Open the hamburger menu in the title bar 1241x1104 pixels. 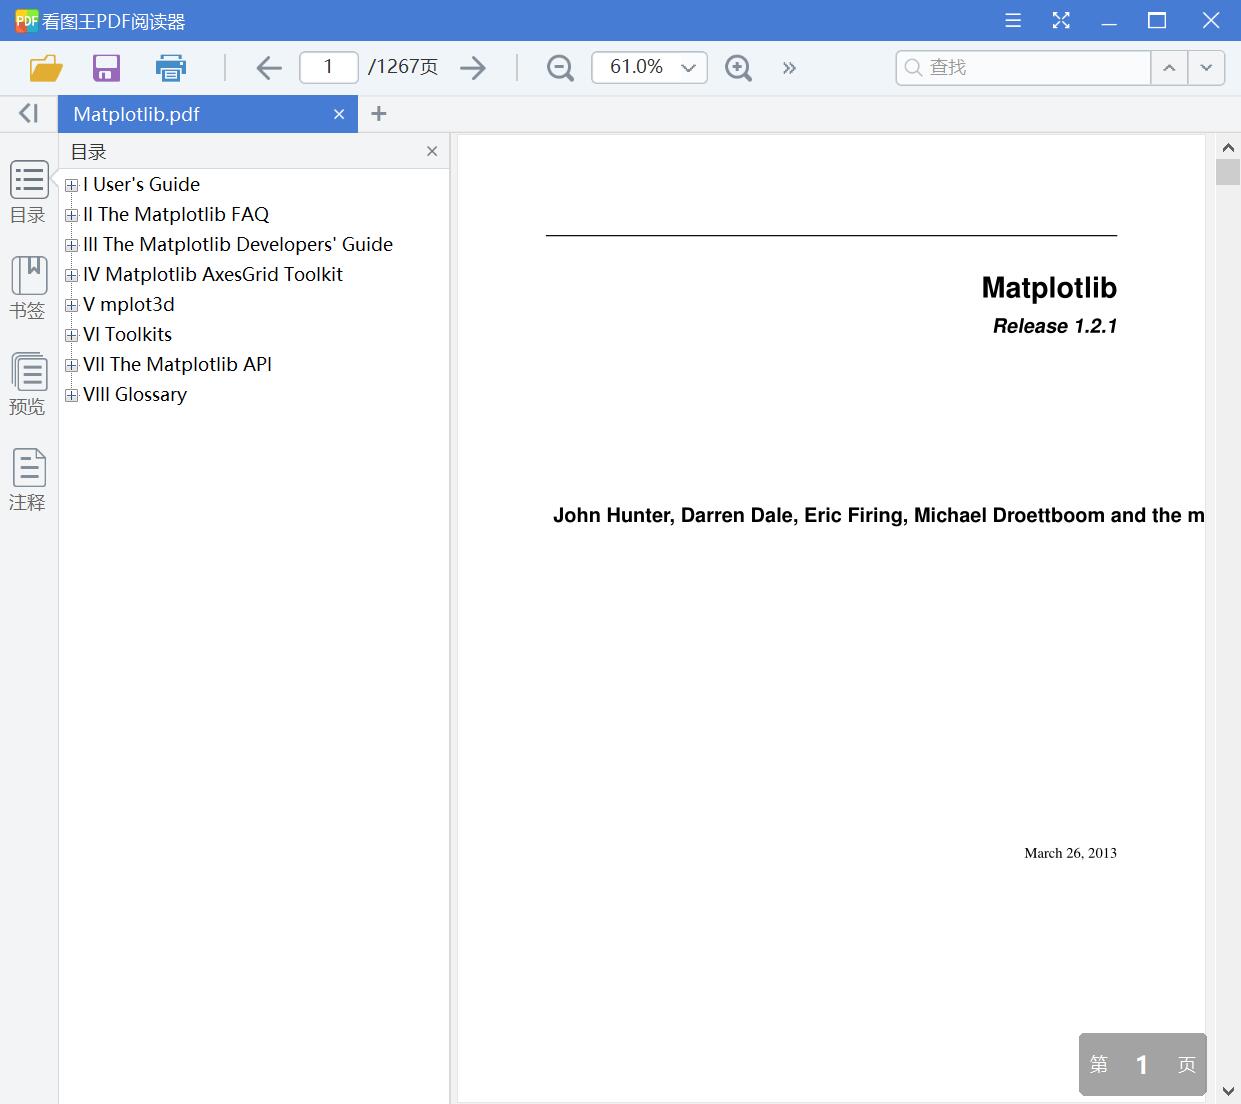click(1012, 20)
